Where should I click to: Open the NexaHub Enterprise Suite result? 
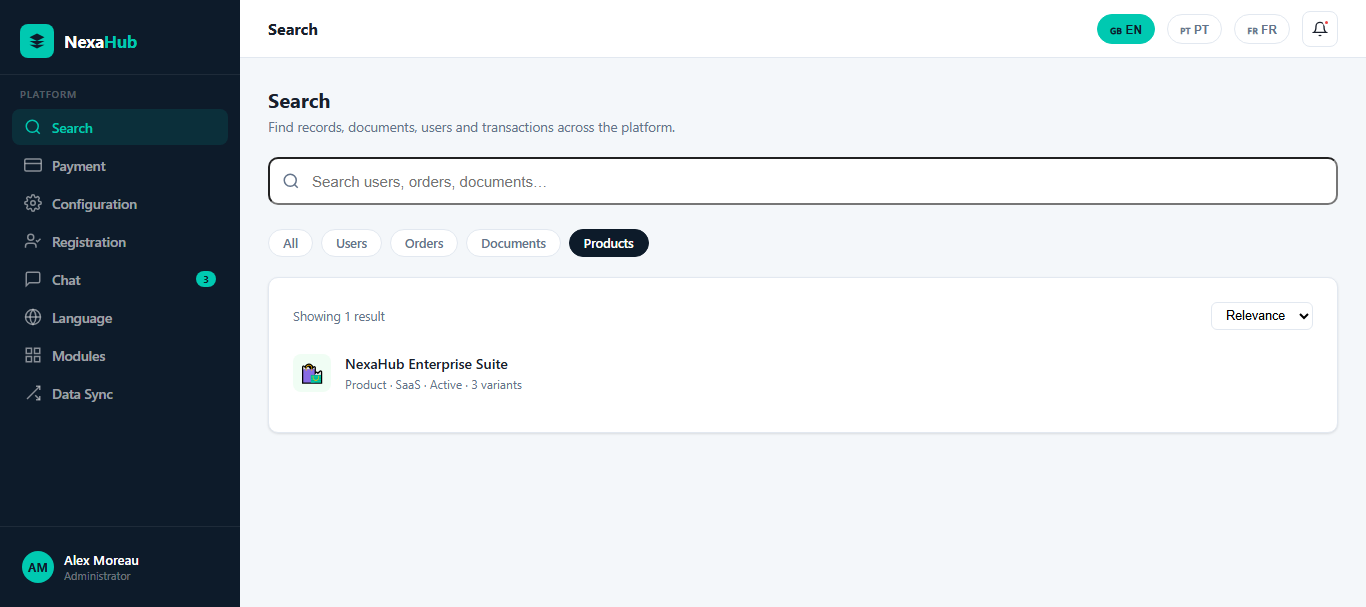coord(426,364)
